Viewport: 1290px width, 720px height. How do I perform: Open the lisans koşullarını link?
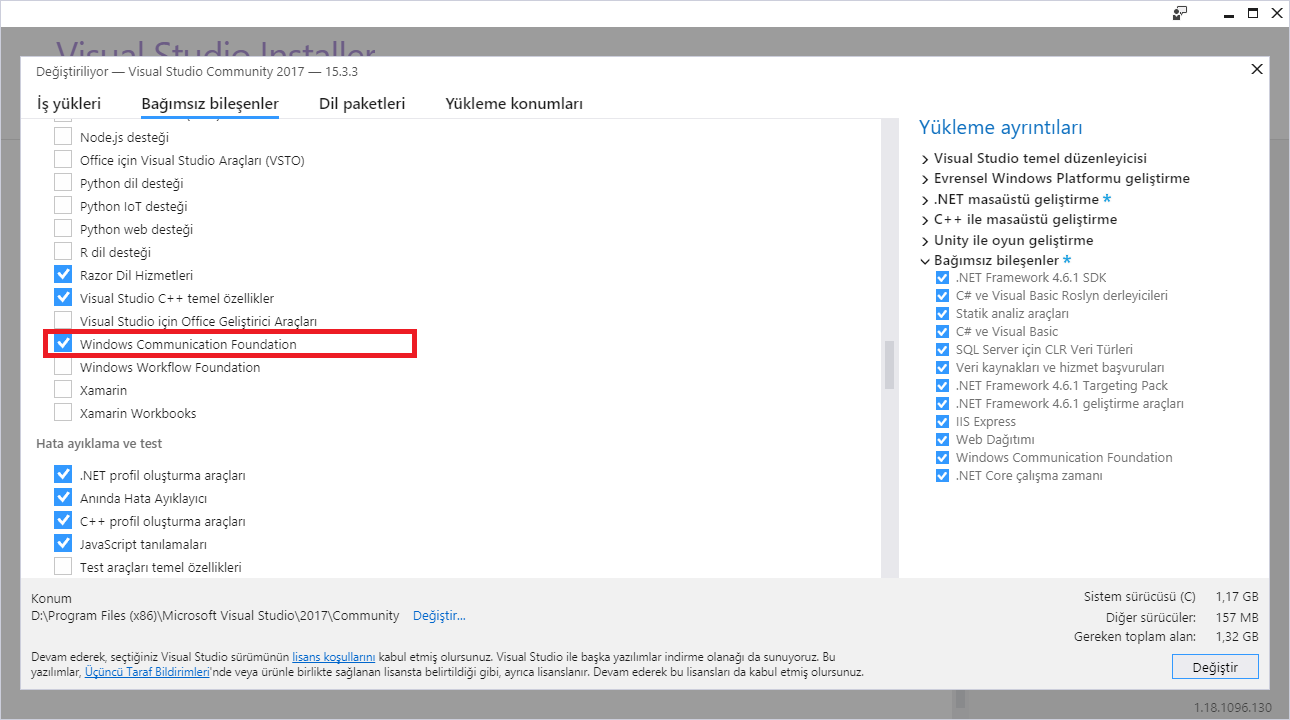tap(334, 658)
